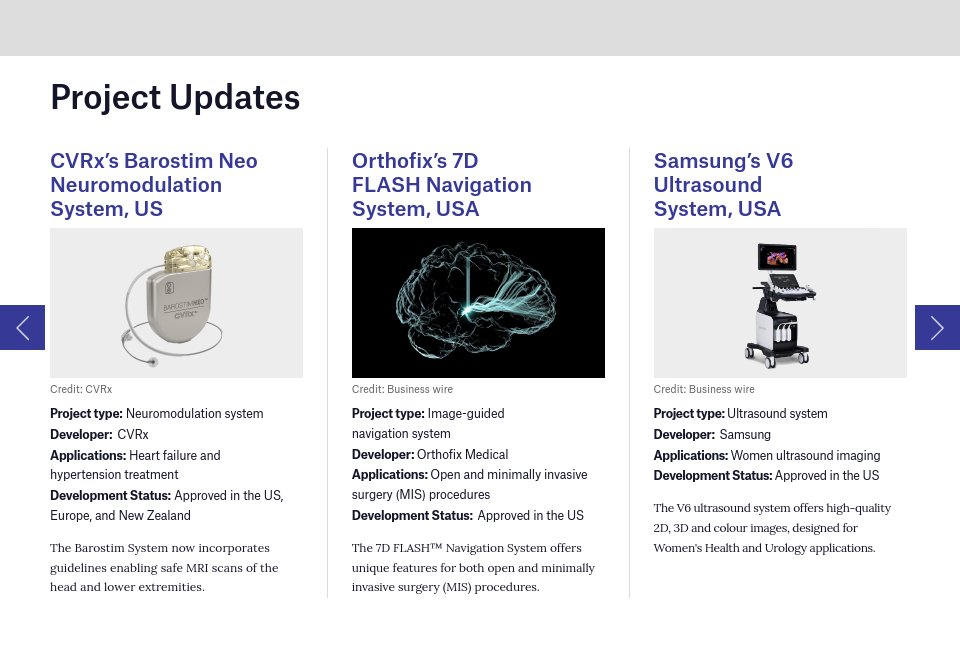Select 'Project type: Image-guided navigation system'

428,424
